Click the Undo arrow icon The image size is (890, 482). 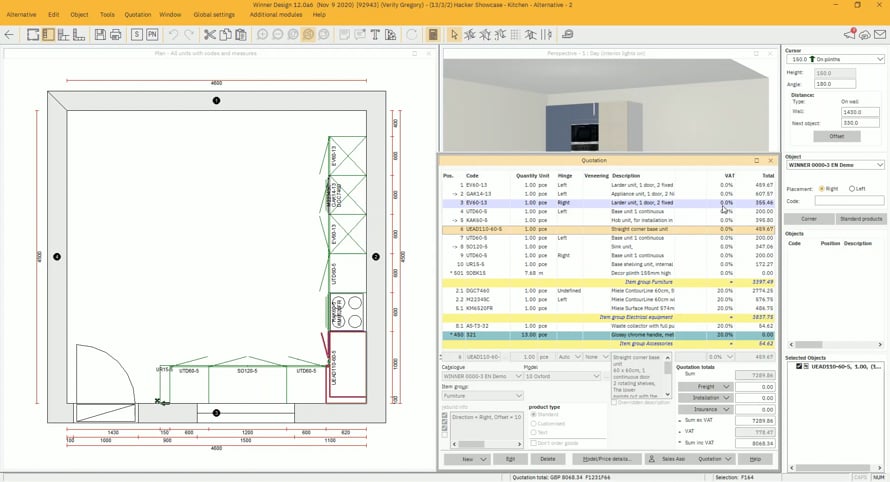174,35
